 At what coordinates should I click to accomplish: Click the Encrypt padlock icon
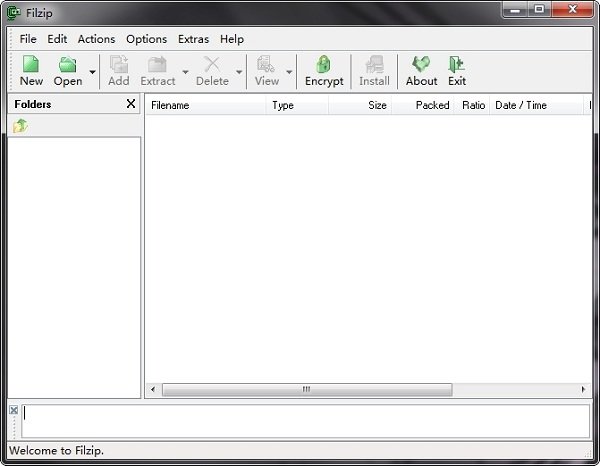pyautogui.click(x=324, y=67)
